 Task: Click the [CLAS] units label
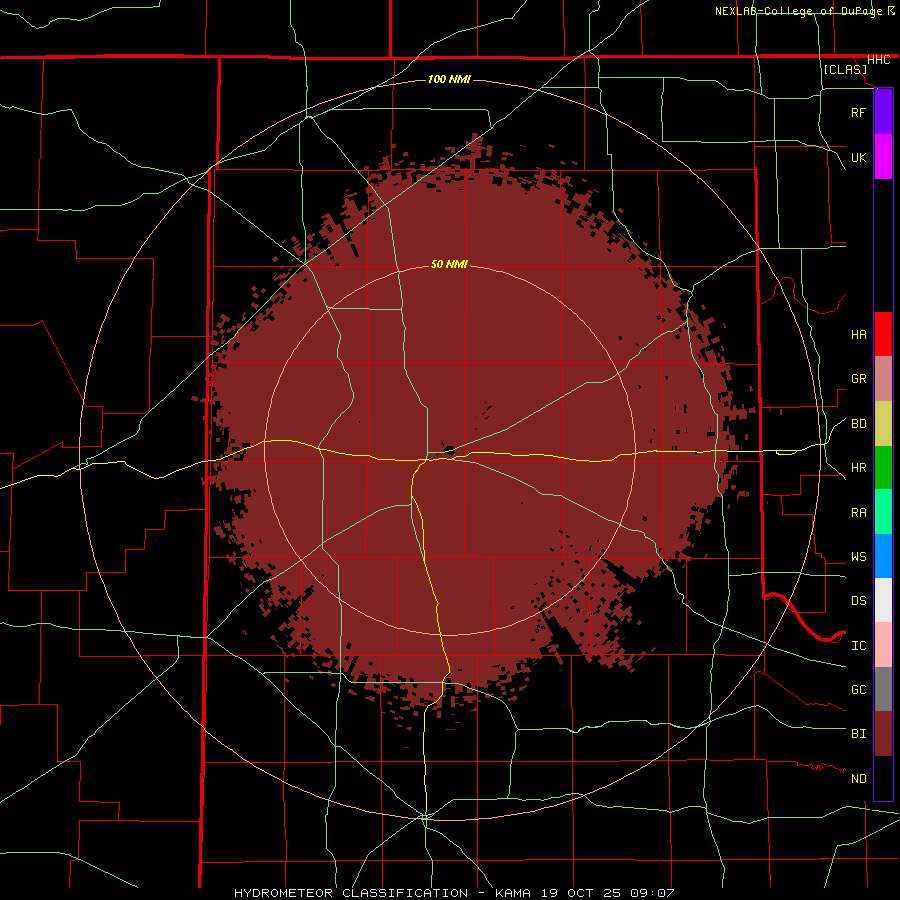click(x=845, y=69)
